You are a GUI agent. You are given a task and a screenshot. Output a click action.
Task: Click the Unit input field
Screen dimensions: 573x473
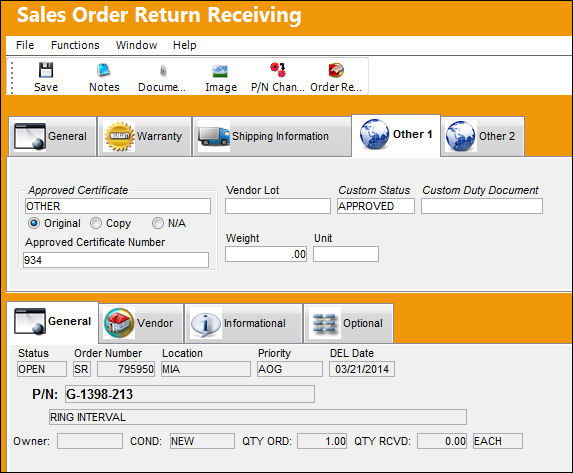pyautogui.click(x=346, y=254)
